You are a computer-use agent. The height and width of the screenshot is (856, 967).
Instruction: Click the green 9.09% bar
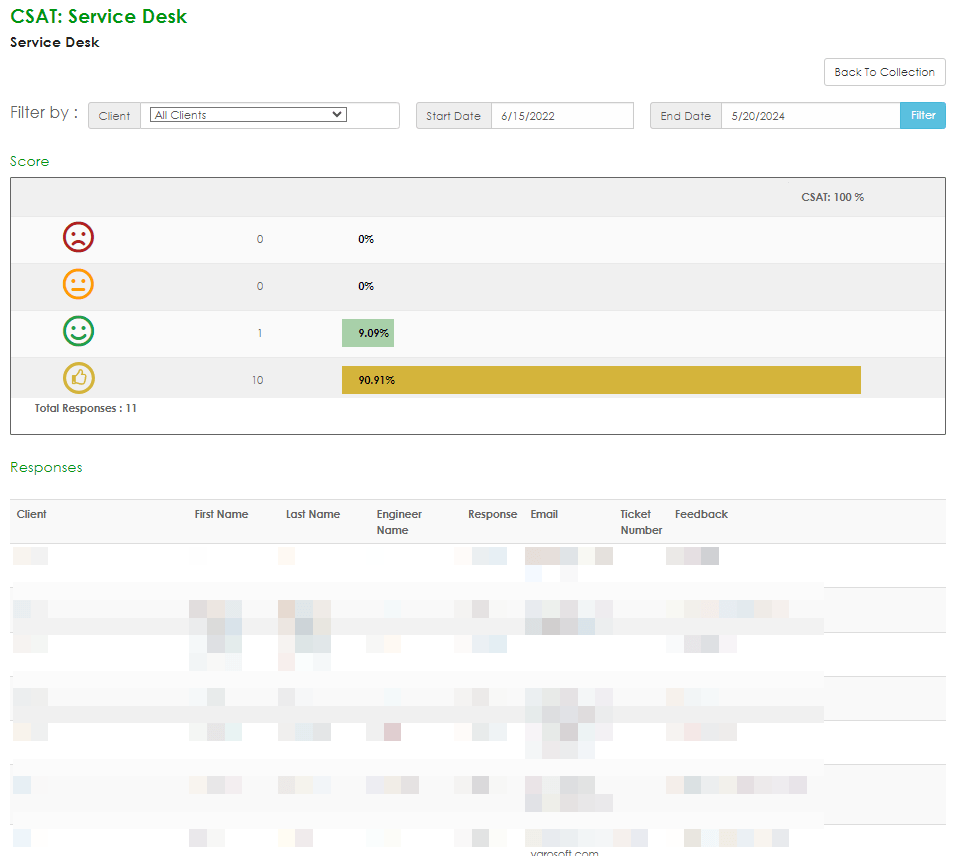pos(367,333)
